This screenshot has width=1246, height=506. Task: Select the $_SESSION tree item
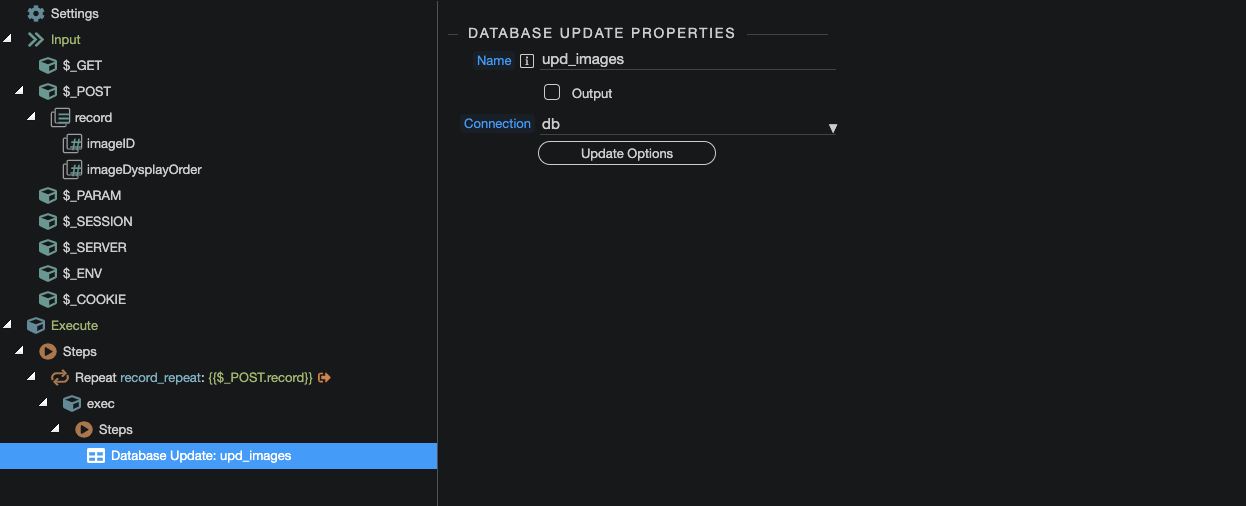point(97,222)
